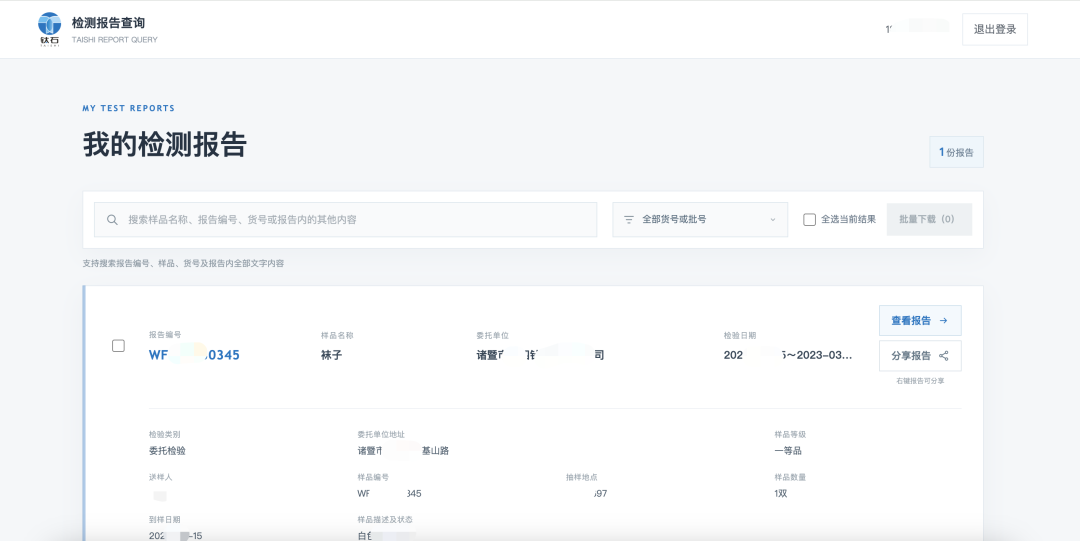This screenshot has width=1080, height=541.
Task: Click the share icon on 分享报告
Action: point(944,356)
